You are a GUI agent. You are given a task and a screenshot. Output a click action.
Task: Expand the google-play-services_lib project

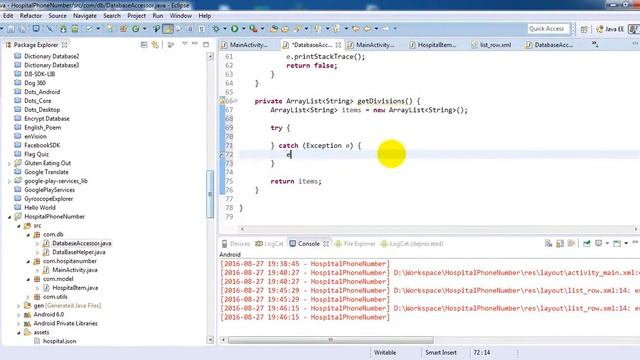[9, 181]
